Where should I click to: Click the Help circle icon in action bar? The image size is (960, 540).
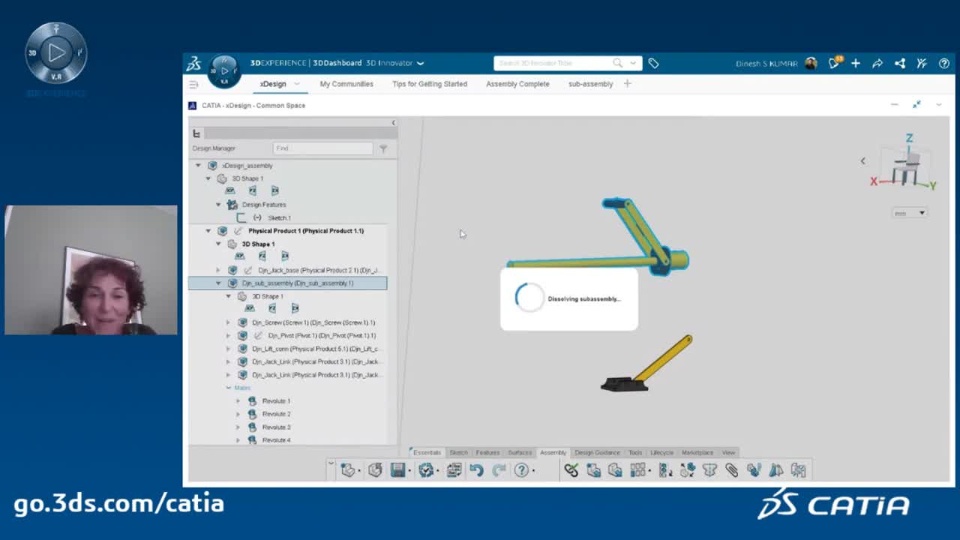521,470
